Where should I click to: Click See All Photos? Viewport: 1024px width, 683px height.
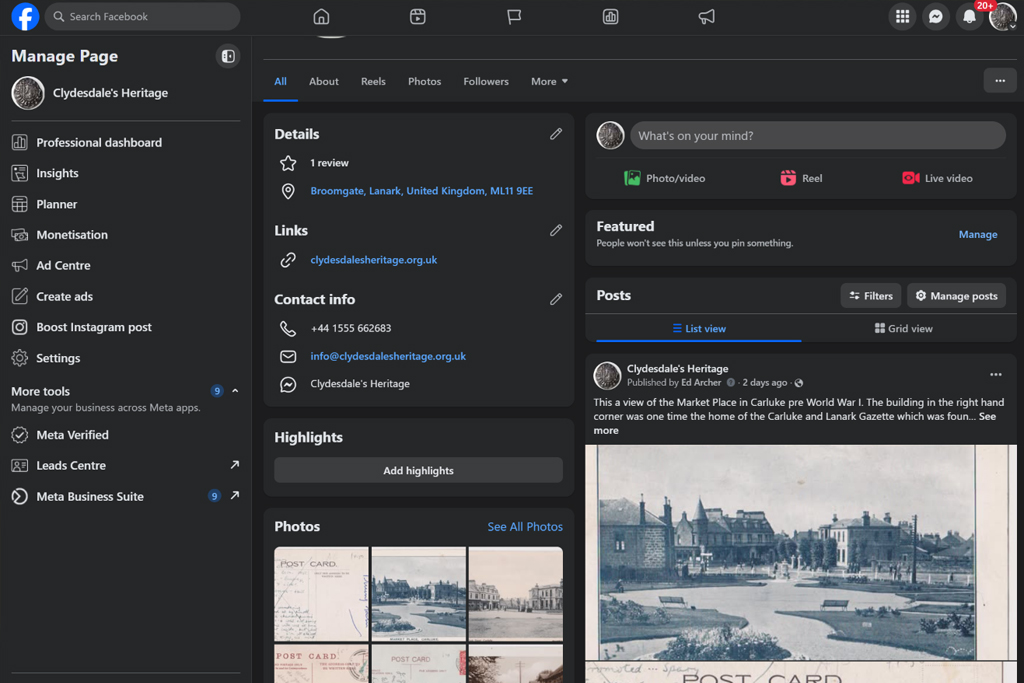coord(524,526)
